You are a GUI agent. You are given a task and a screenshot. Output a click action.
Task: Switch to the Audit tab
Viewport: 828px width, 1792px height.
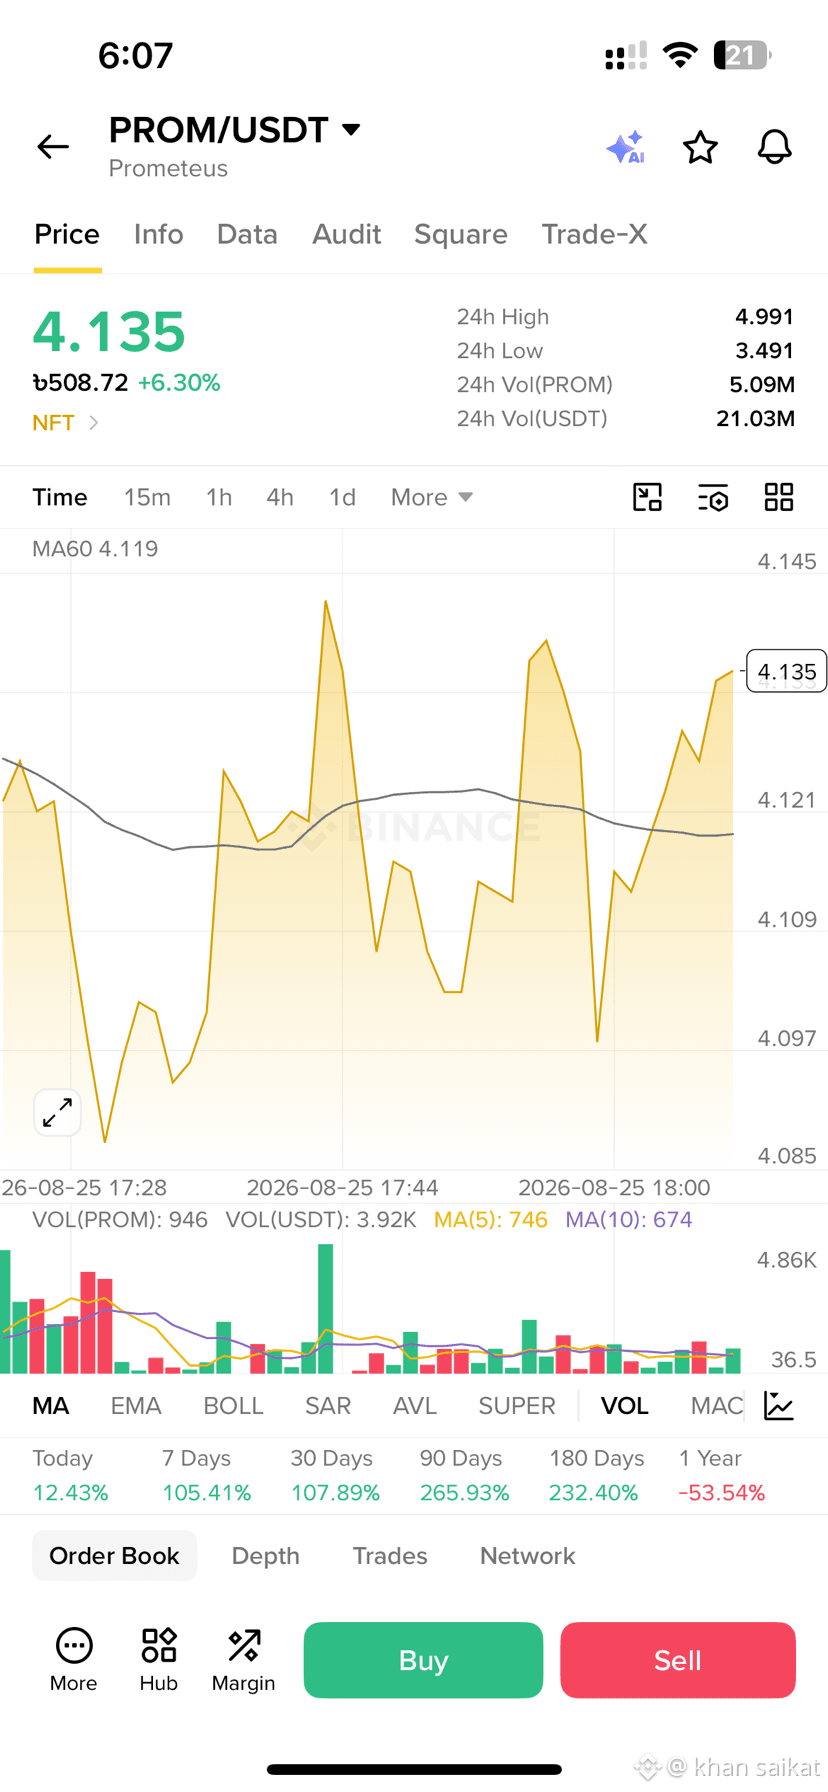click(x=347, y=234)
